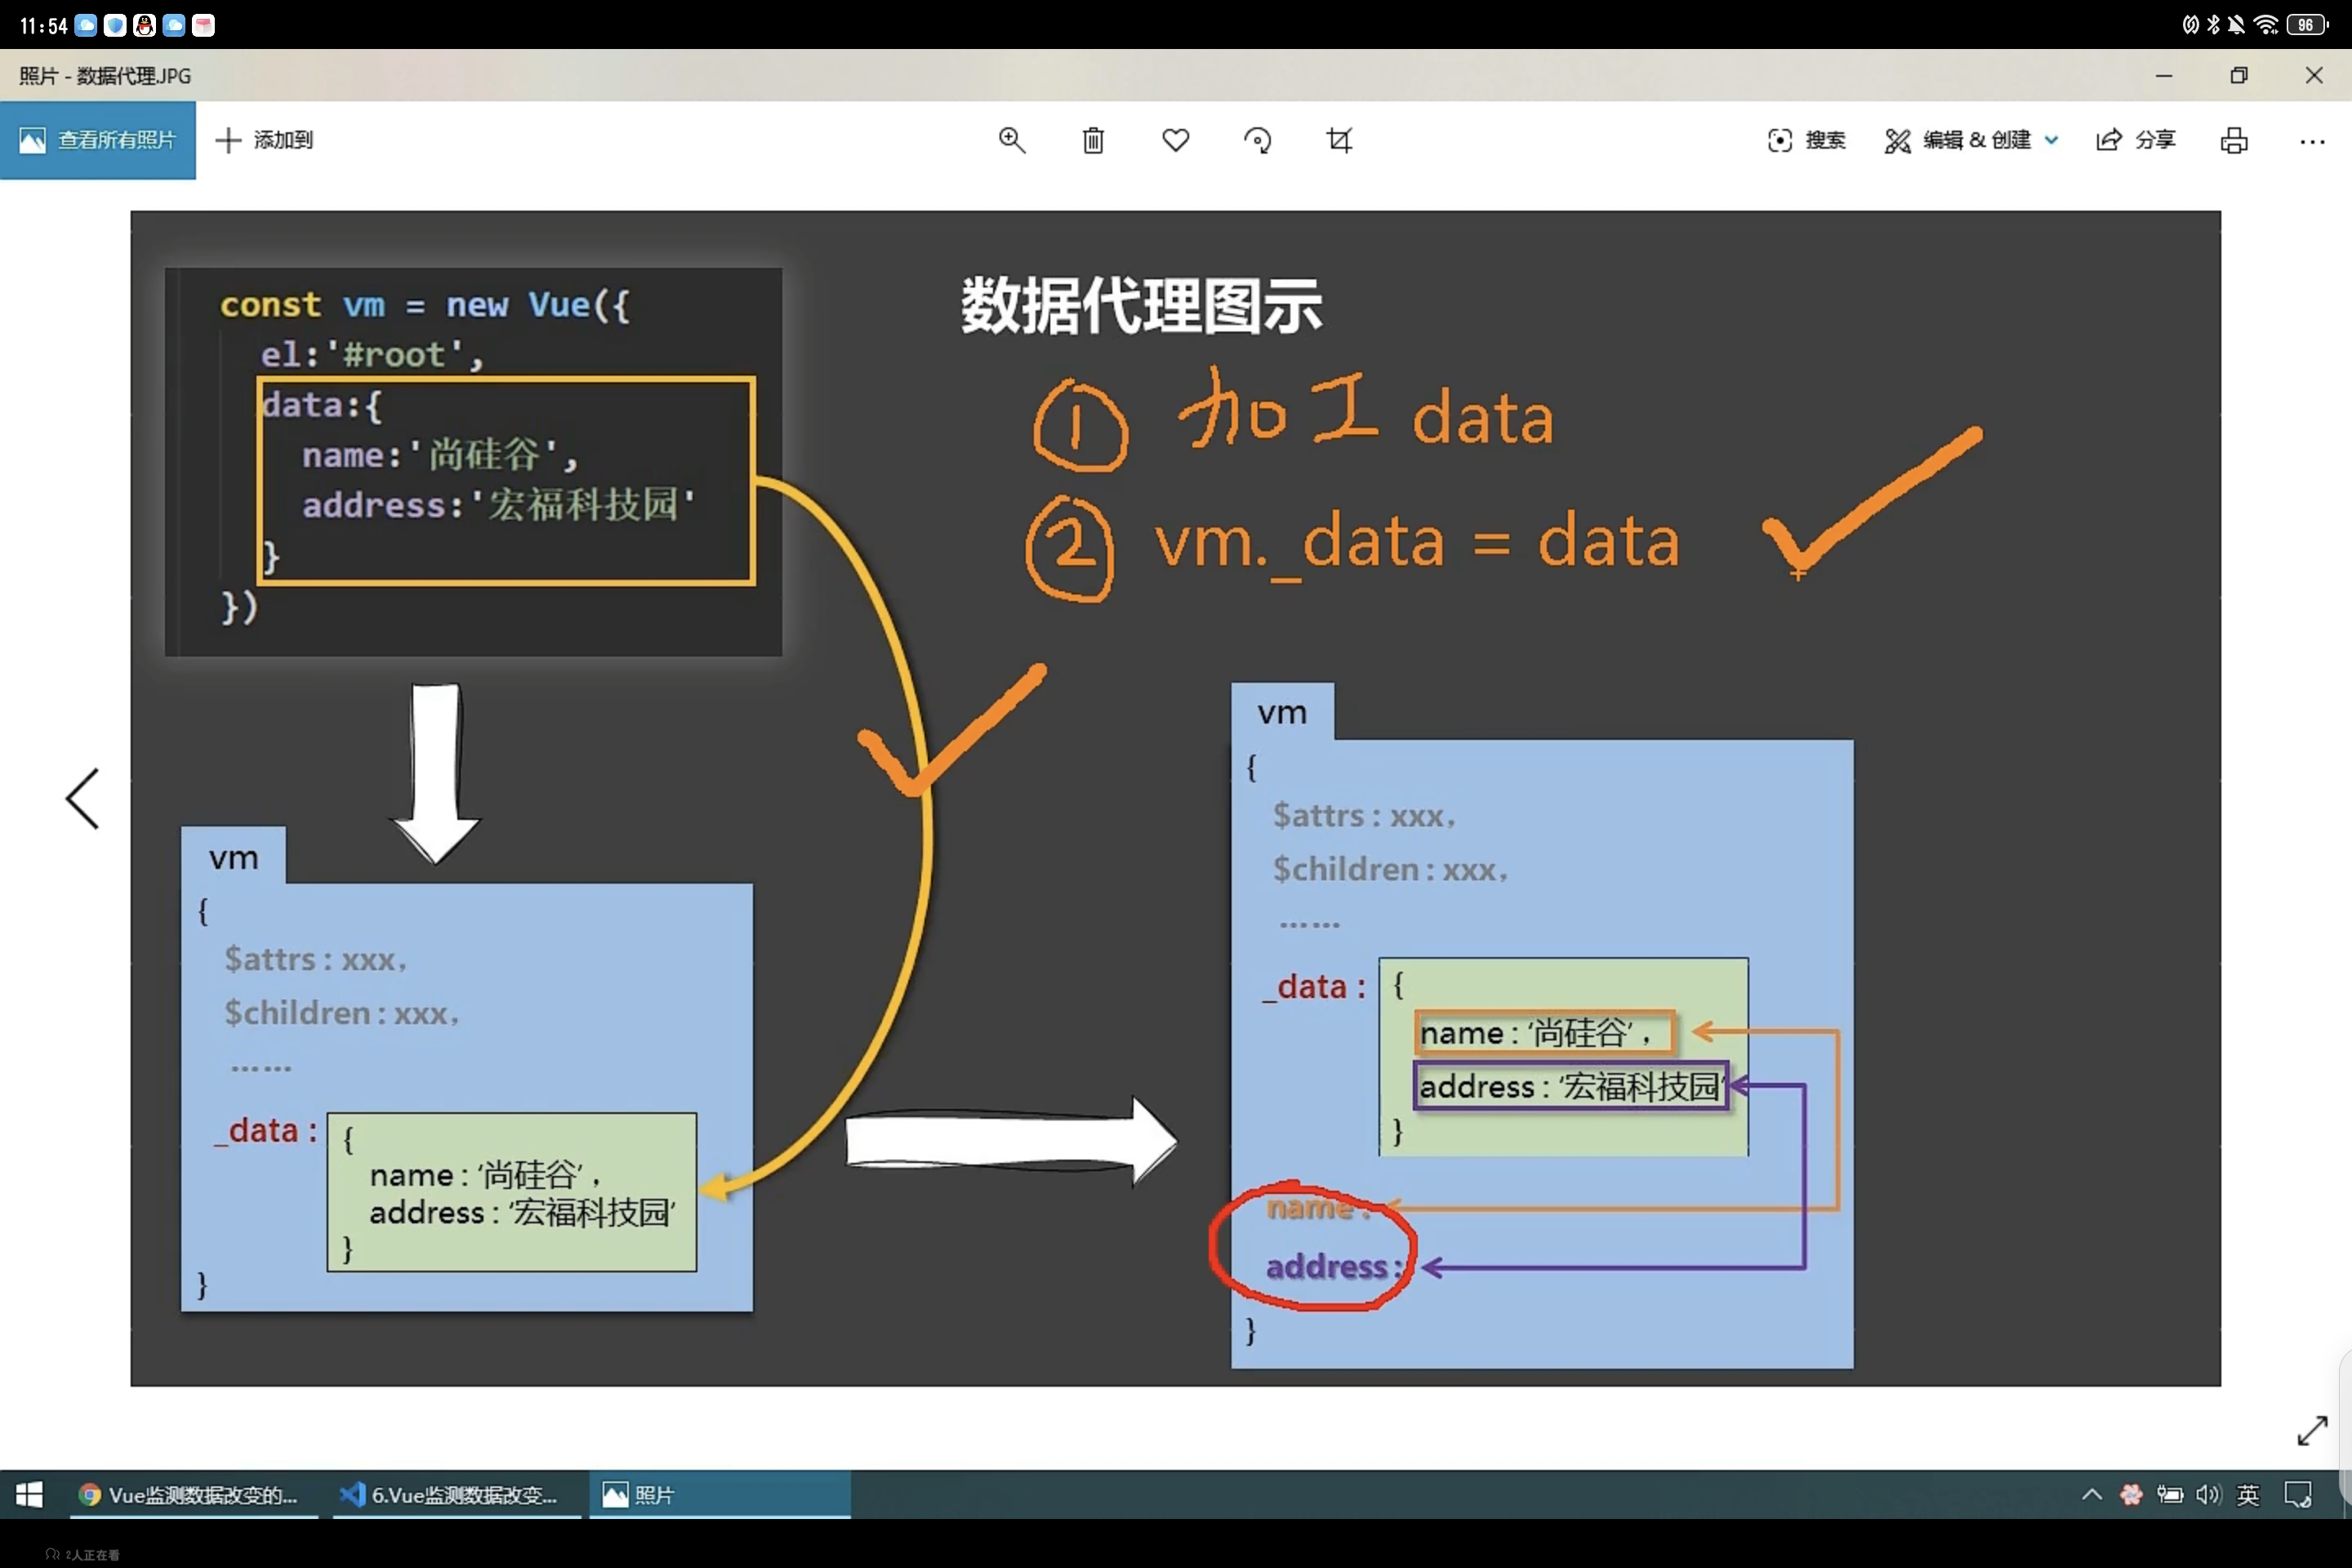Image resolution: width=2352 pixels, height=1568 pixels.
Task: Open the crop tool
Action: tap(1341, 140)
